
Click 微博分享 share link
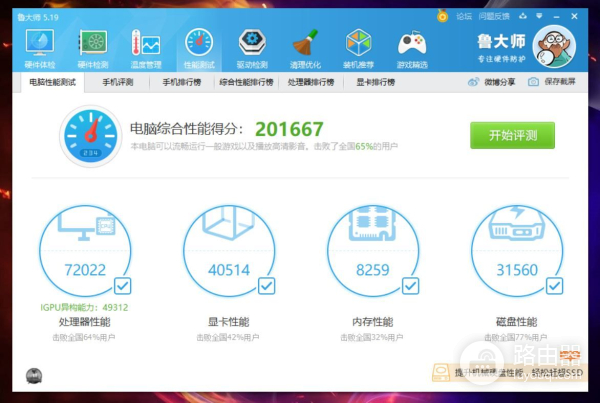tap(496, 82)
